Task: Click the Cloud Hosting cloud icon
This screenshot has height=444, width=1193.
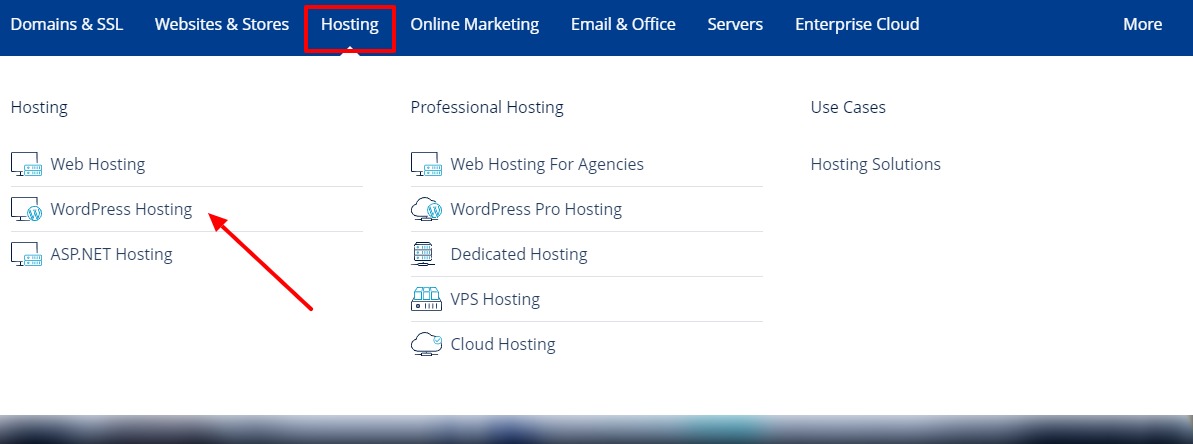Action: pos(426,344)
